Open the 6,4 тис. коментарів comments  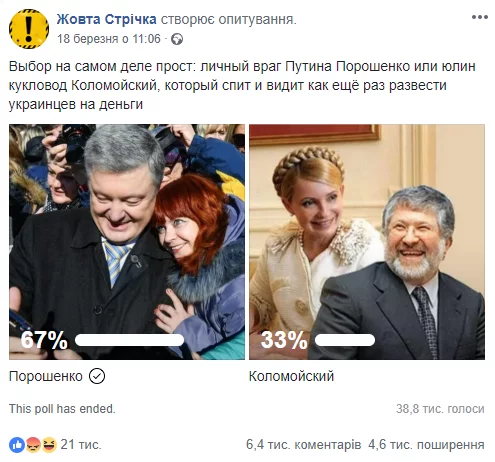pyautogui.click(x=303, y=445)
